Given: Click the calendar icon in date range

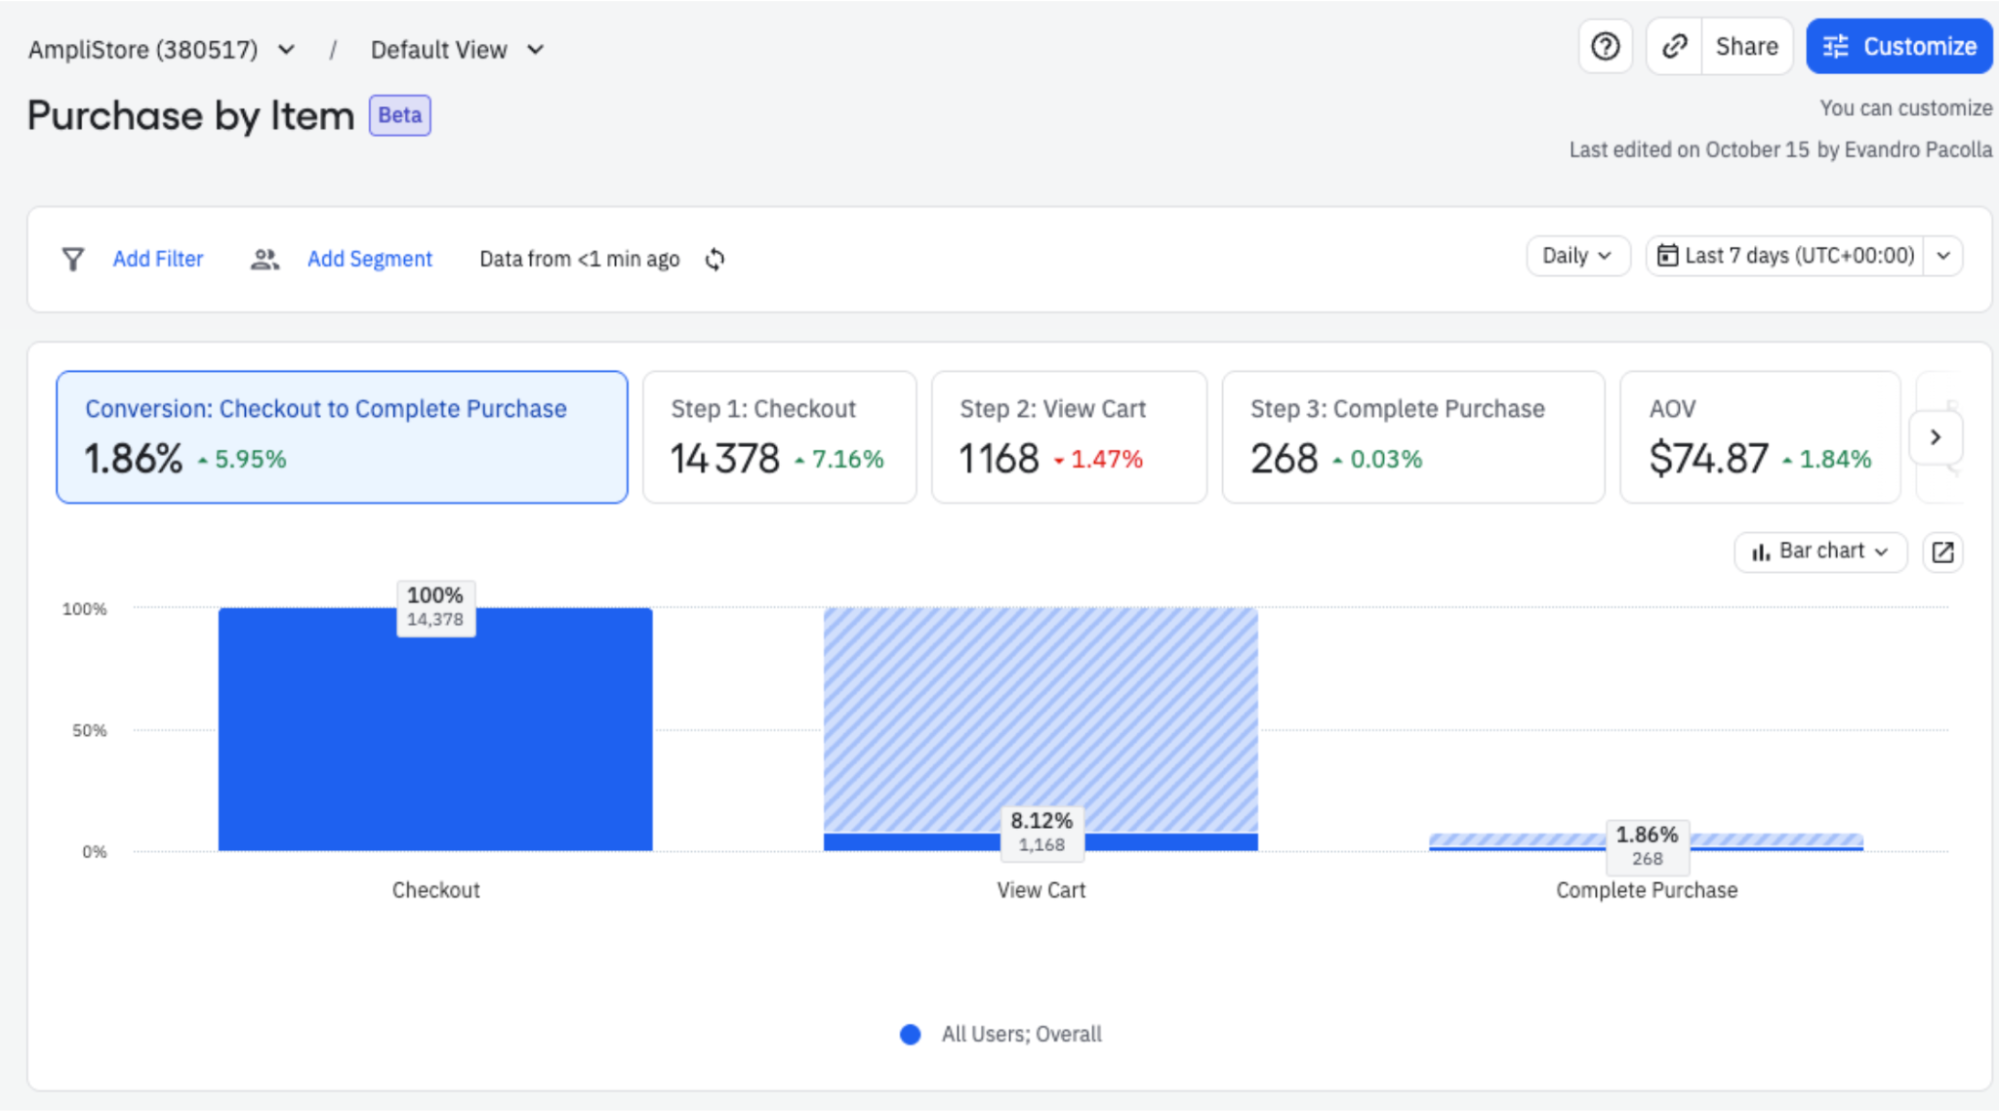Looking at the screenshot, I should 1667,256.
